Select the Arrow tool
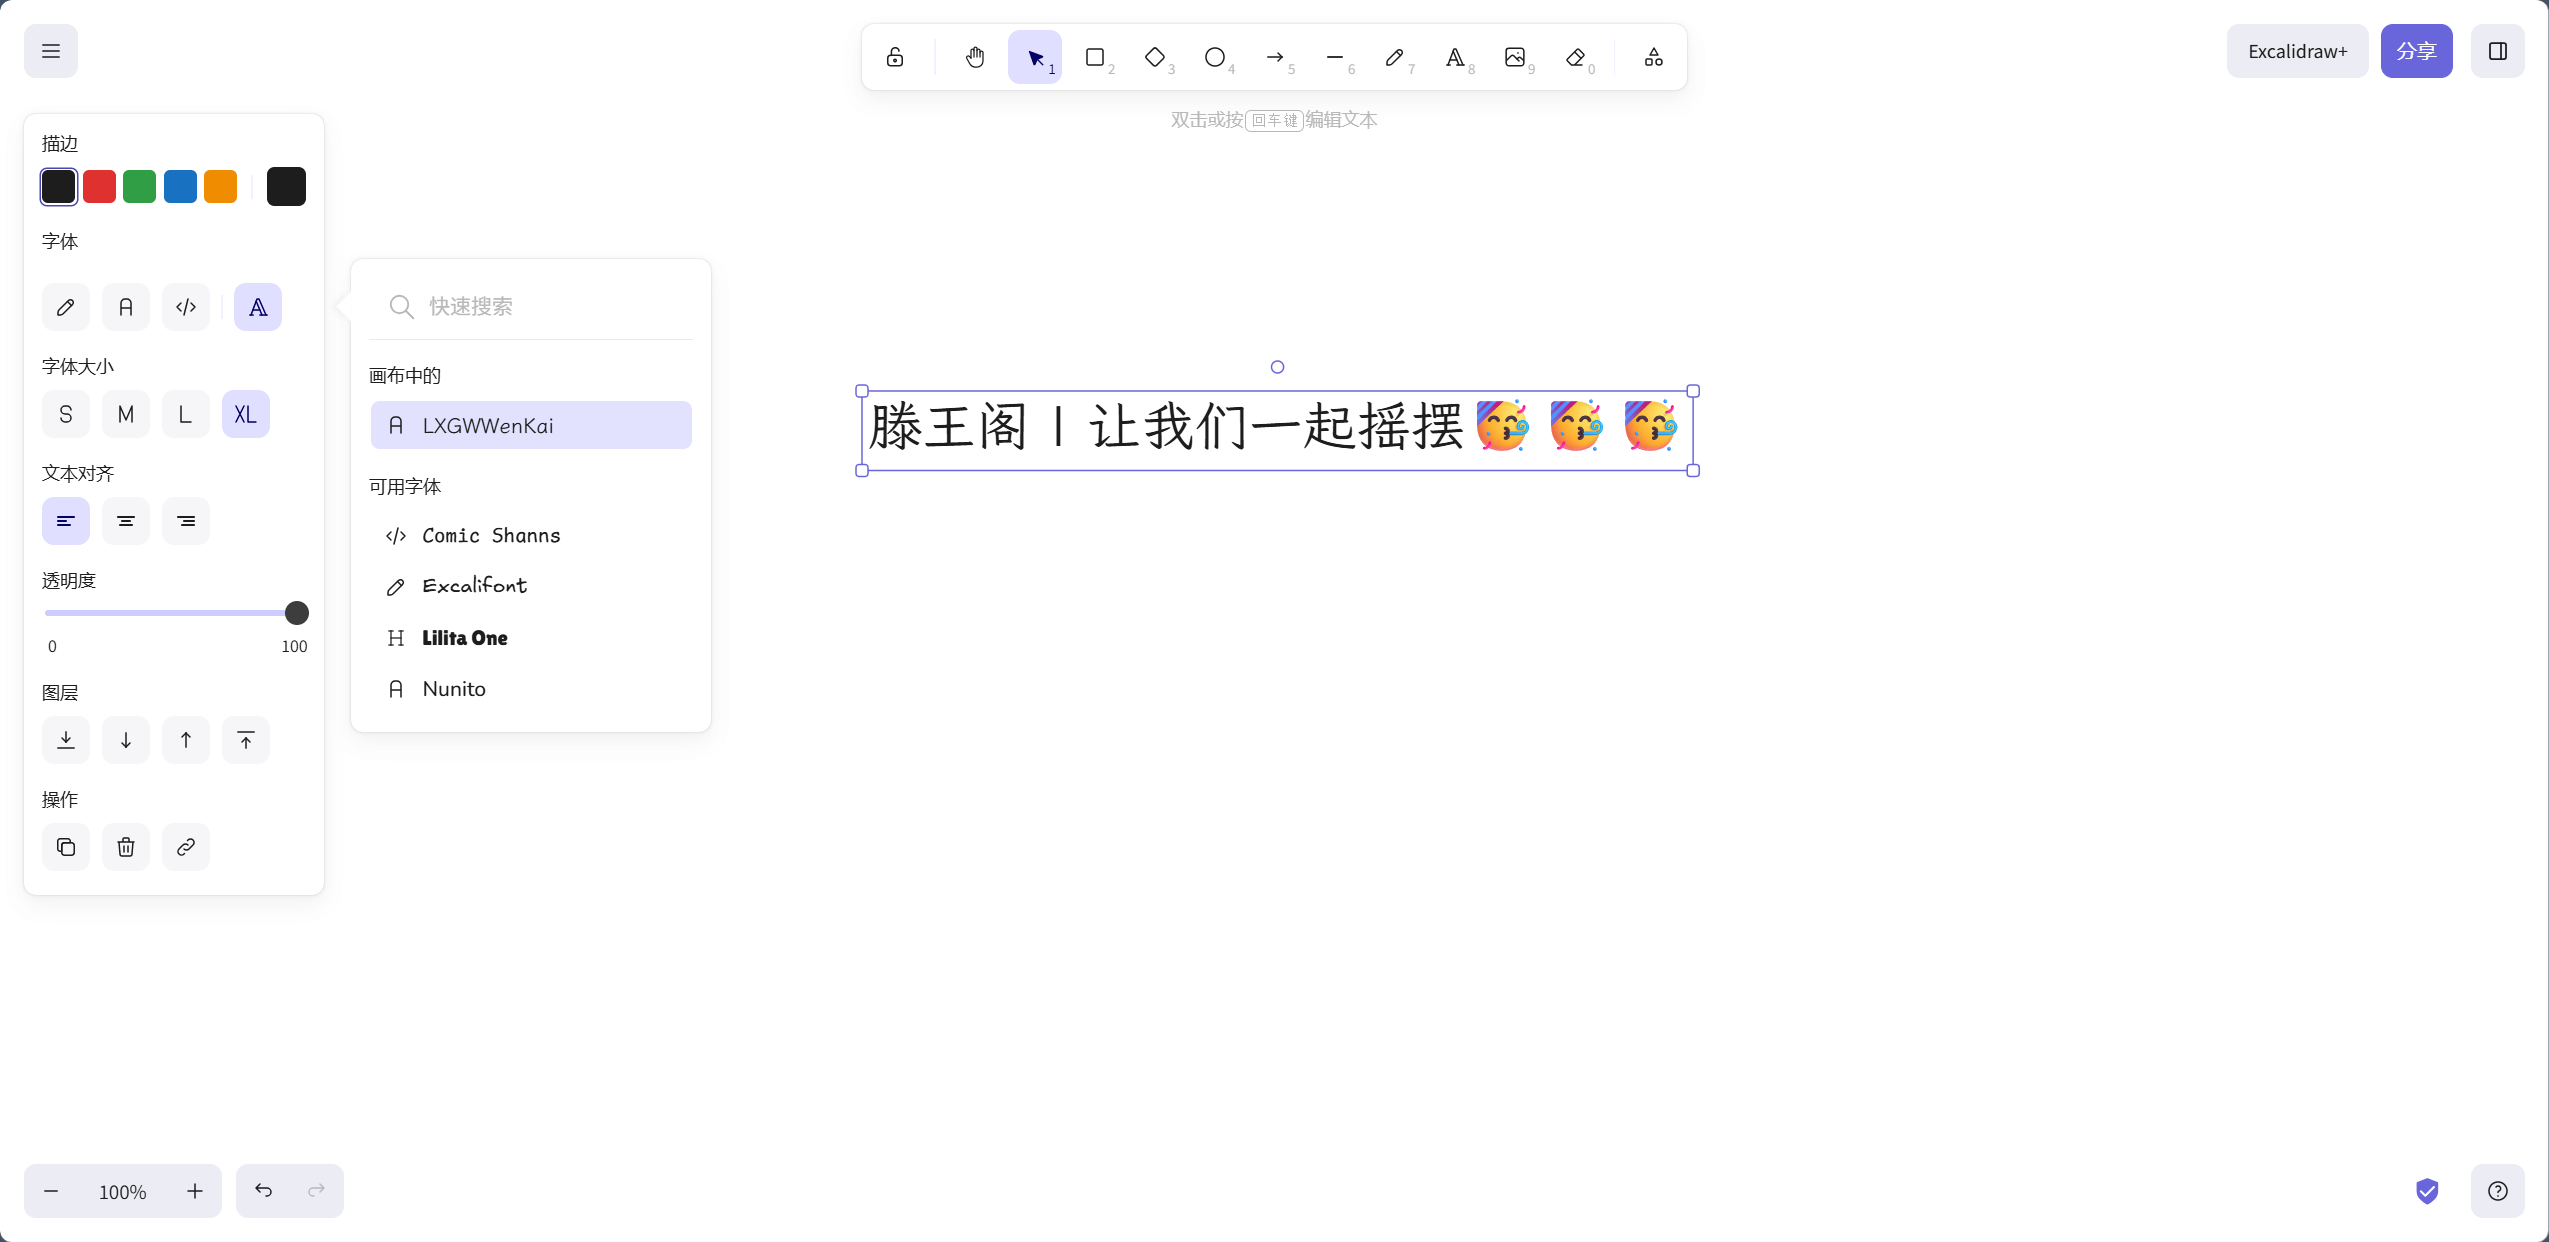 pyautogui.click(x=1275, y=57)
